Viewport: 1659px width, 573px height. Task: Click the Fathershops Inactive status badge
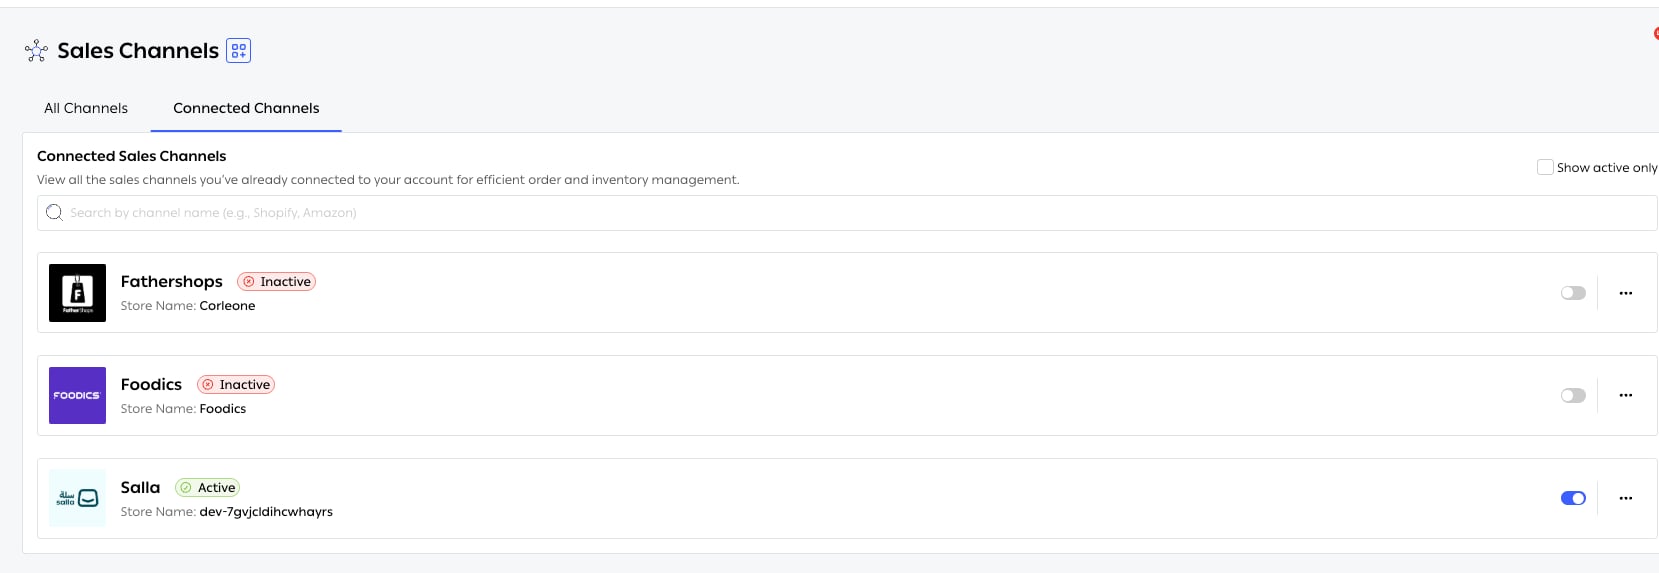pyautogui.click(x=277, y=282)
